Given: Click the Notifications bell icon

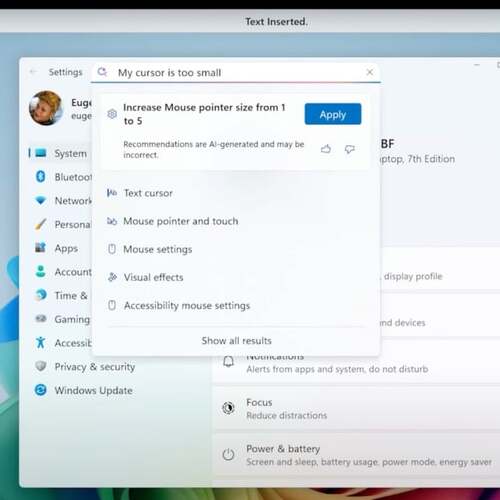Looking at the screenshot, I should click(x=228, y=362).
